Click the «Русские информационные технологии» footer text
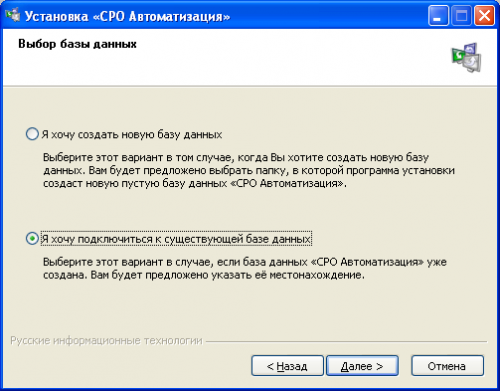Viewport: 500px width, 391px height. tap(106, 341)
